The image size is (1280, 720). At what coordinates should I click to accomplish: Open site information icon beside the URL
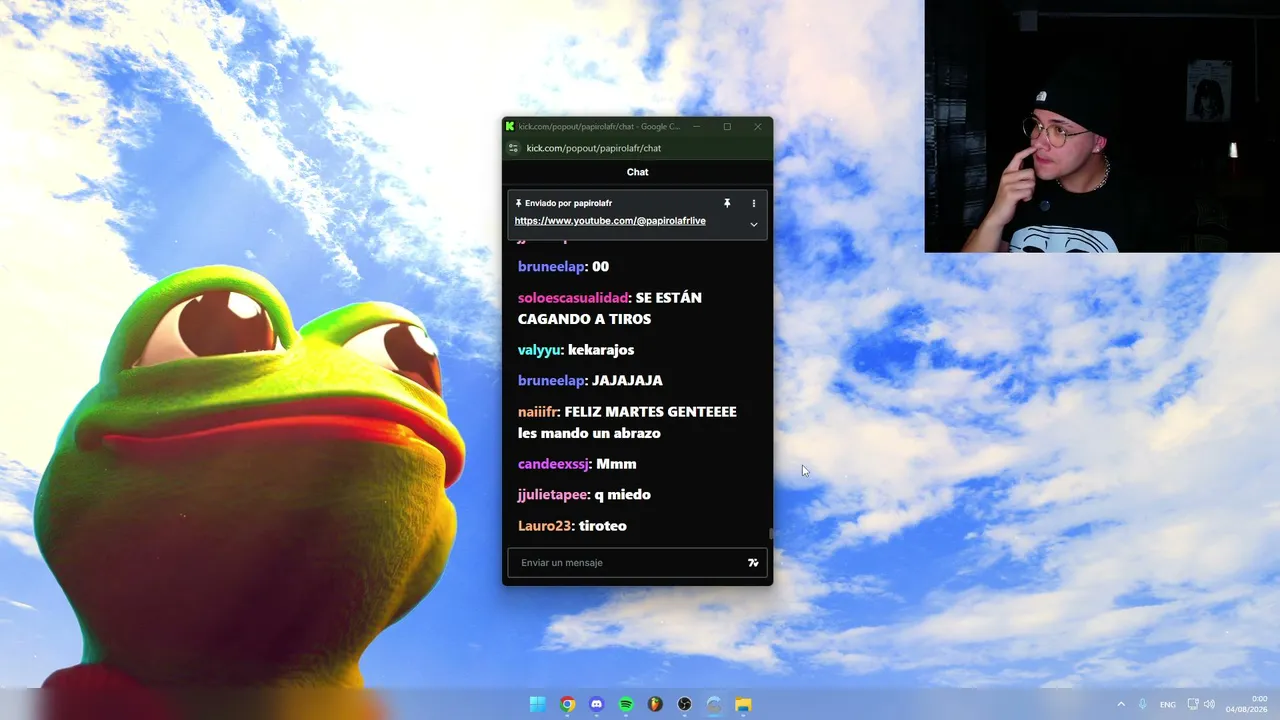[x=514, y=148]
